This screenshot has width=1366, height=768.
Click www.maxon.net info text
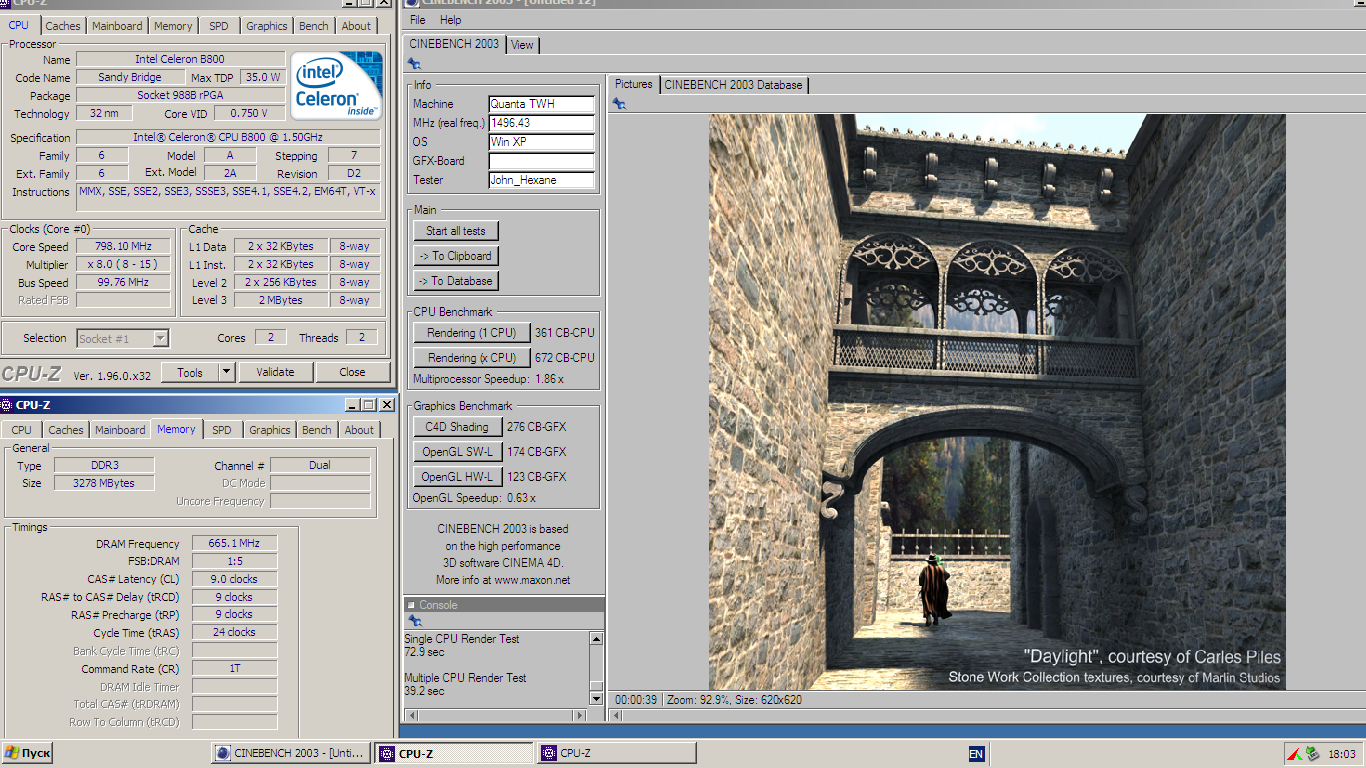tap(532, 580)
